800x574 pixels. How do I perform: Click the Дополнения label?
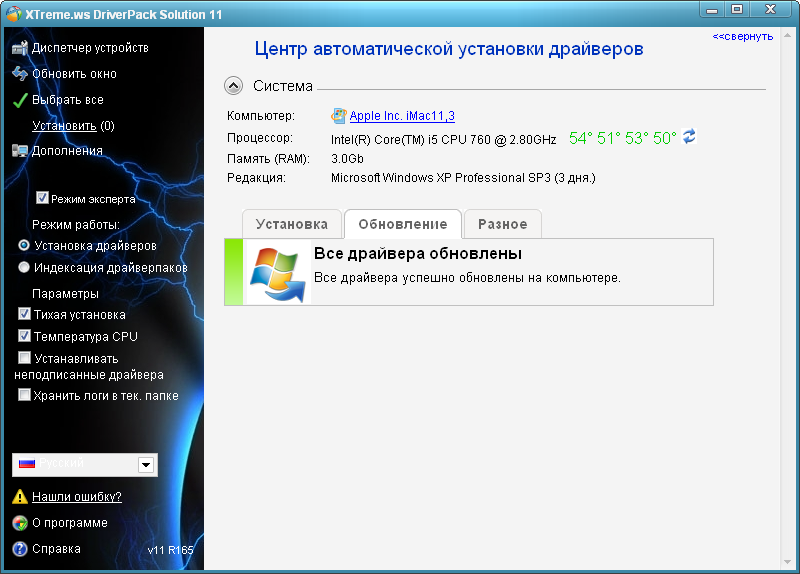point(67,151)
